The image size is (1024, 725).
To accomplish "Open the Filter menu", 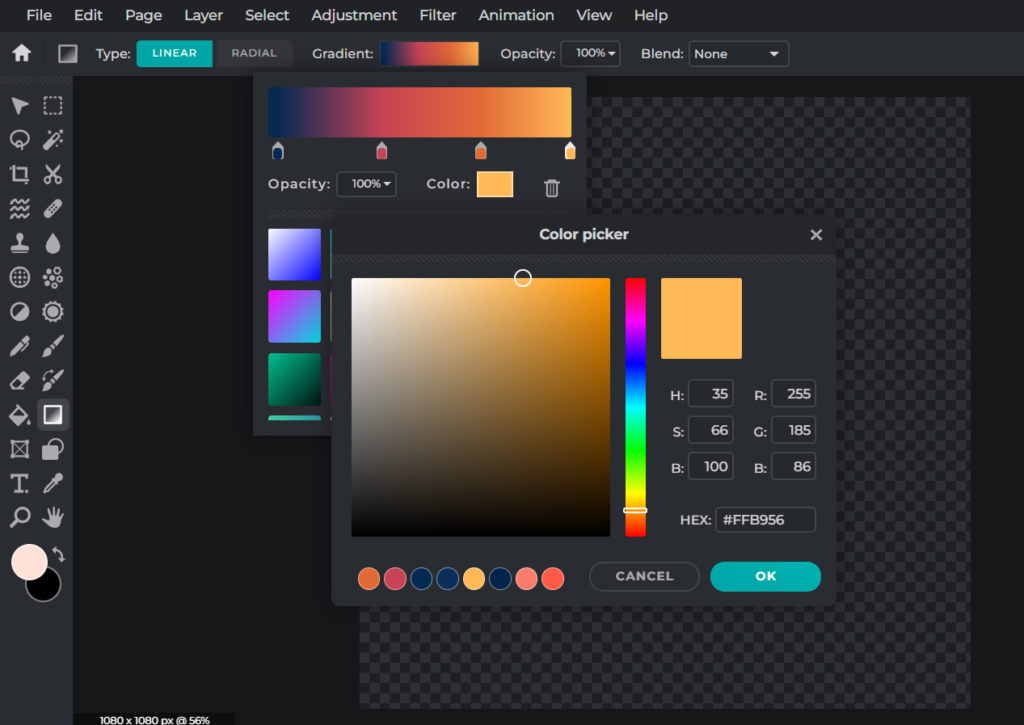I will 437,15.
